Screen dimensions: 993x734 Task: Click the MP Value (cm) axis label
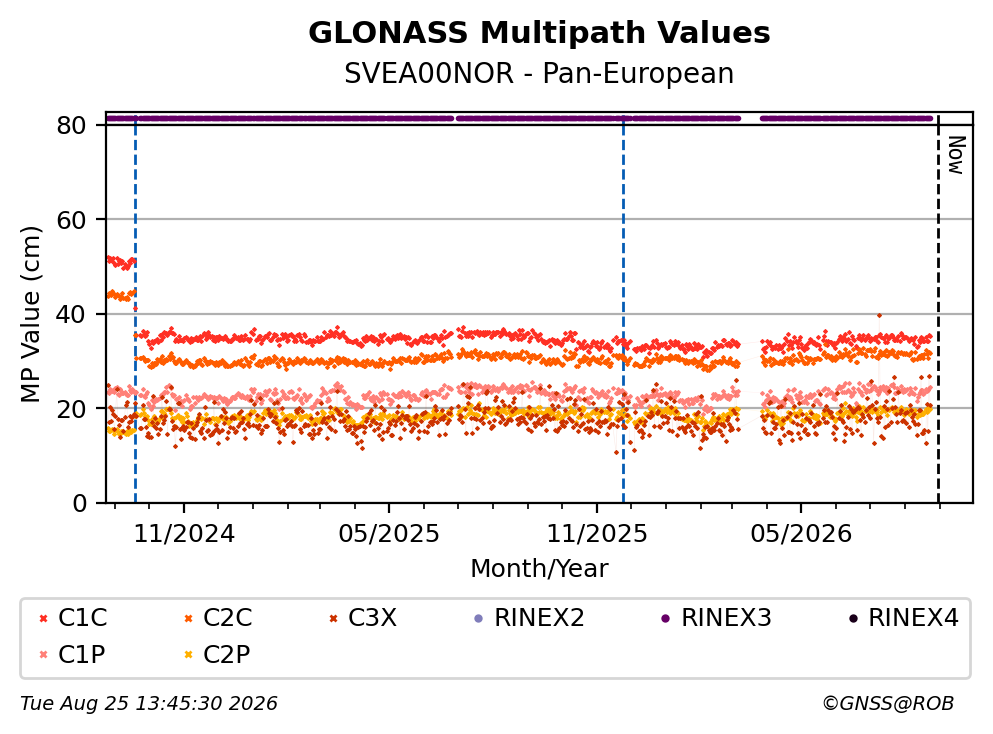coord(30,314)
